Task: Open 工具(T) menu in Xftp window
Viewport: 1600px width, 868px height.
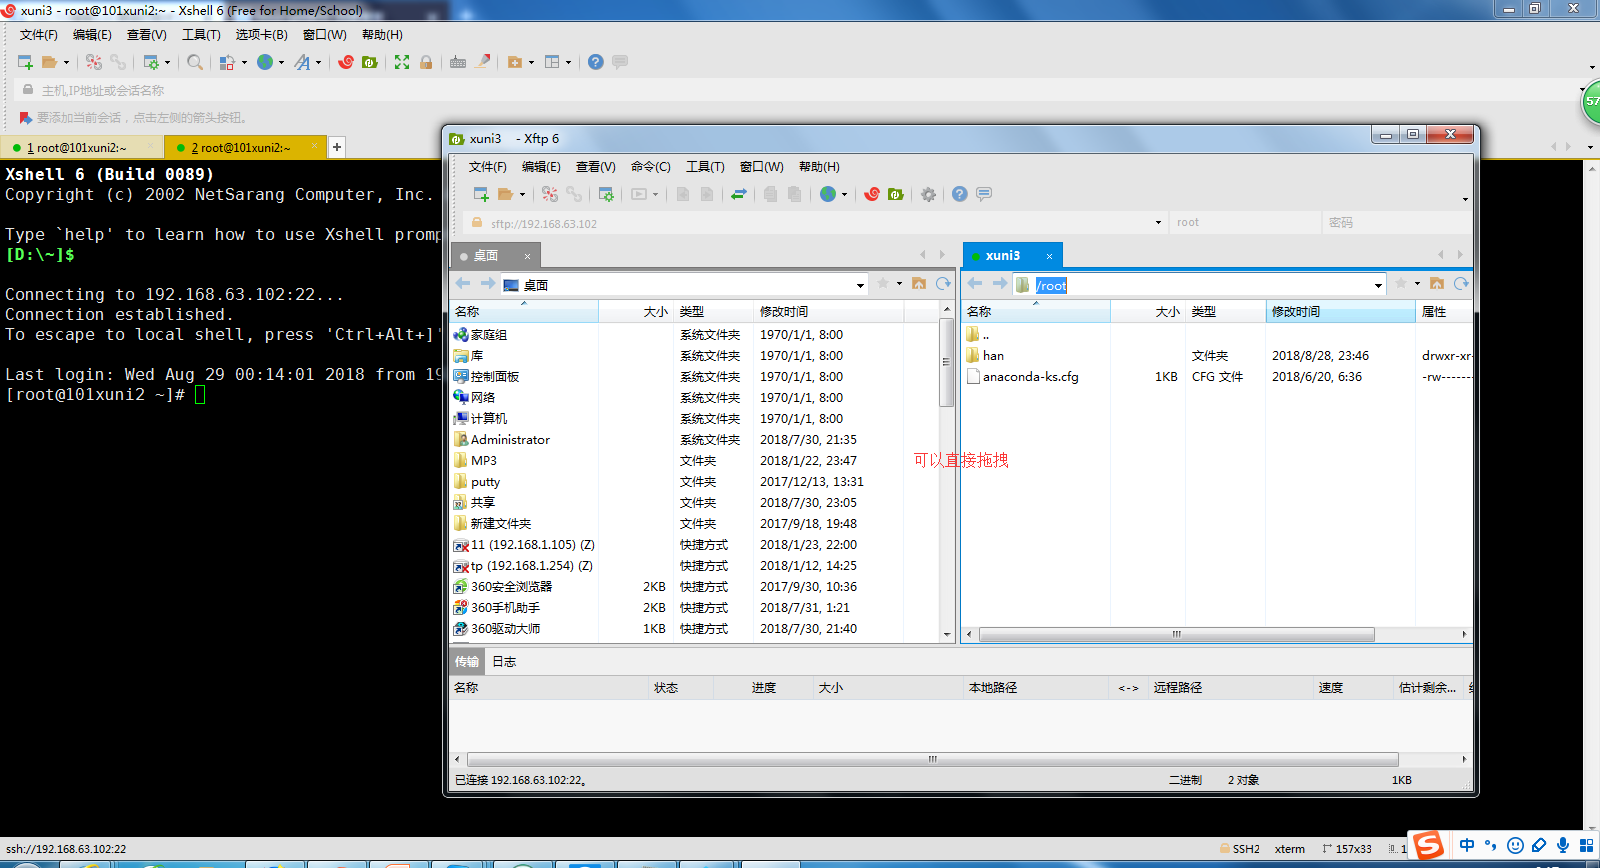Action: (x=705, y=167)
